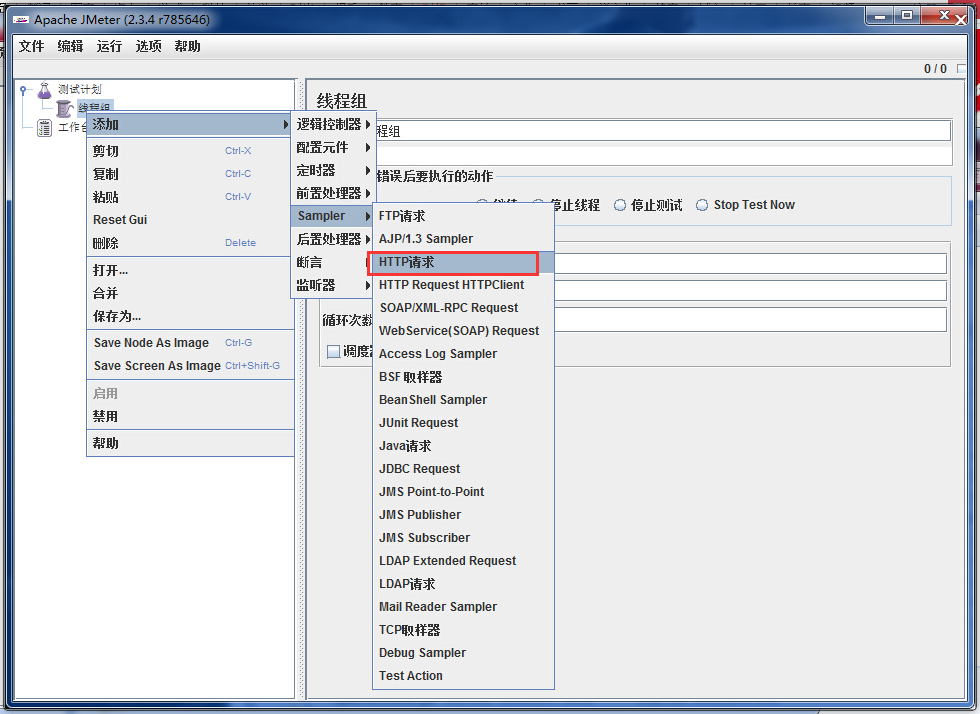Click the test plan flask icon

click(44, 90)
